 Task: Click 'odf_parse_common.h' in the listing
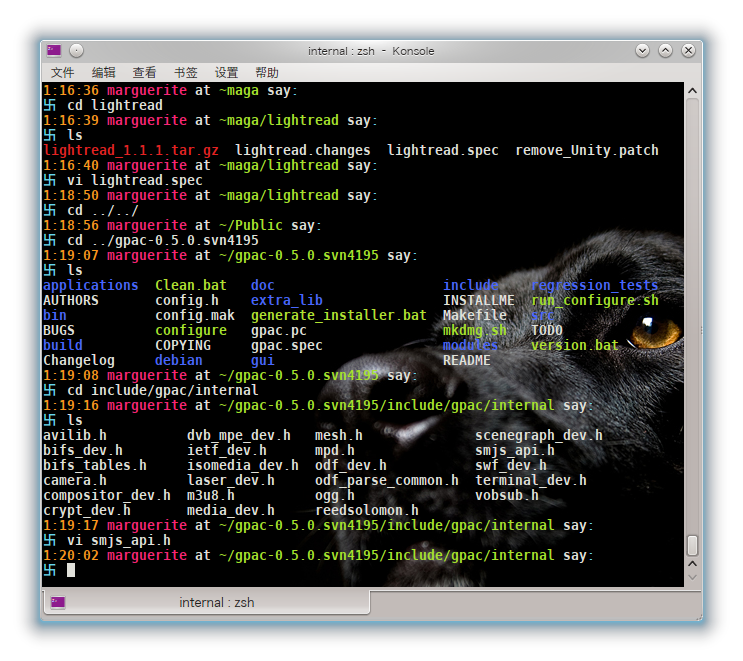pyautogui.click(x=387, y=480)
